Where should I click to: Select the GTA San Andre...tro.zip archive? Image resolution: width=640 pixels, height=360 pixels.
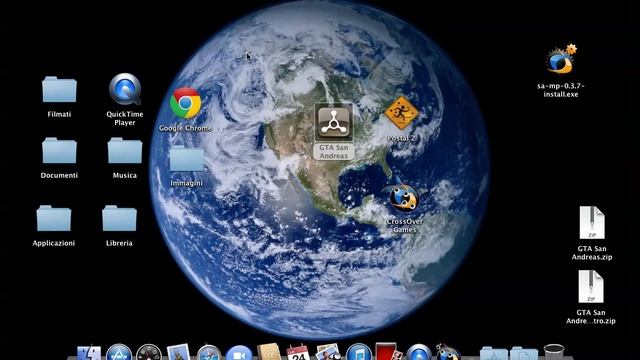[x=591, y=287]
